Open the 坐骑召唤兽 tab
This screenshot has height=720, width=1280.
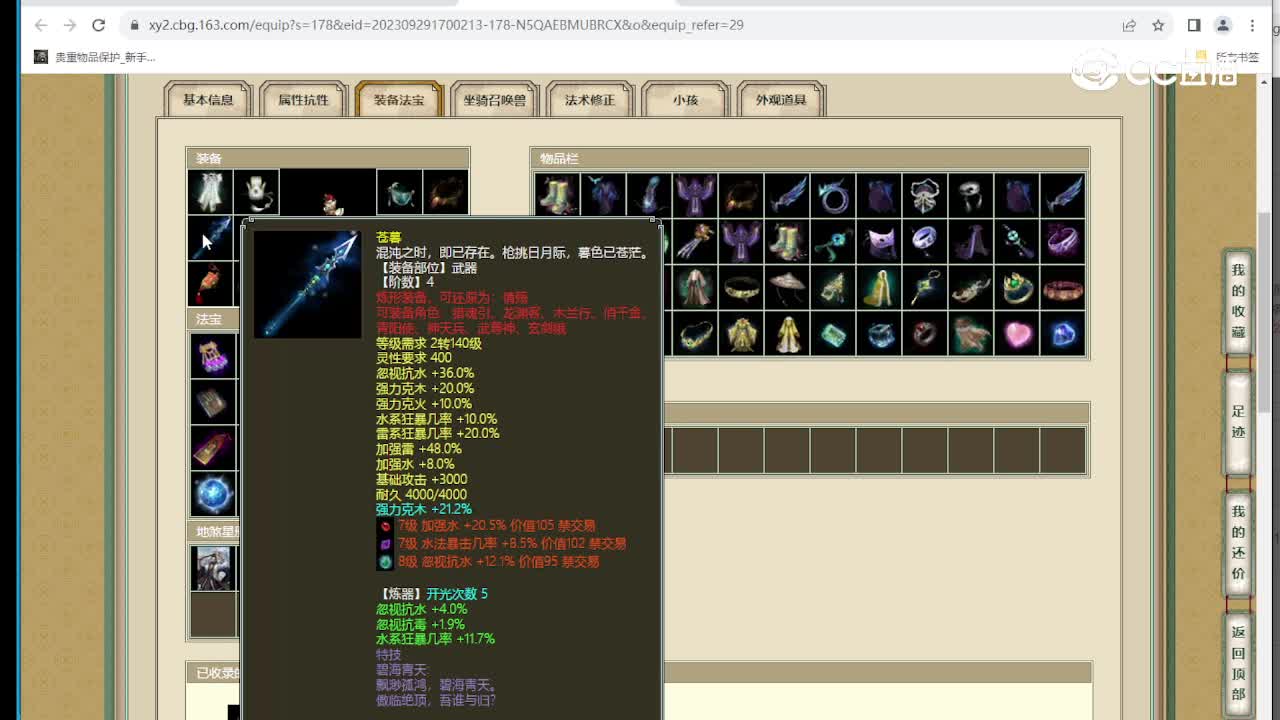click(x=494, y=100)
